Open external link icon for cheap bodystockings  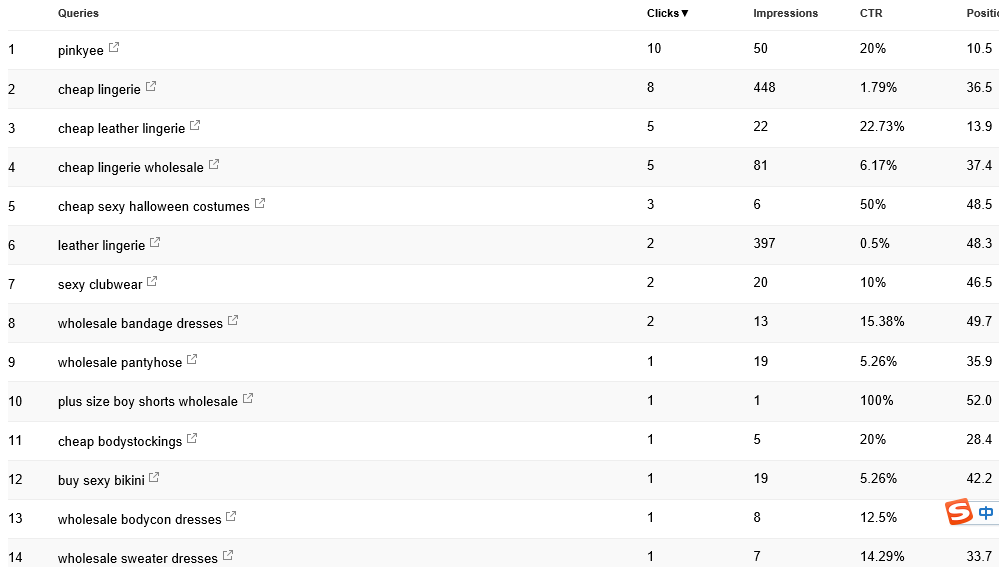pos(192,438)
